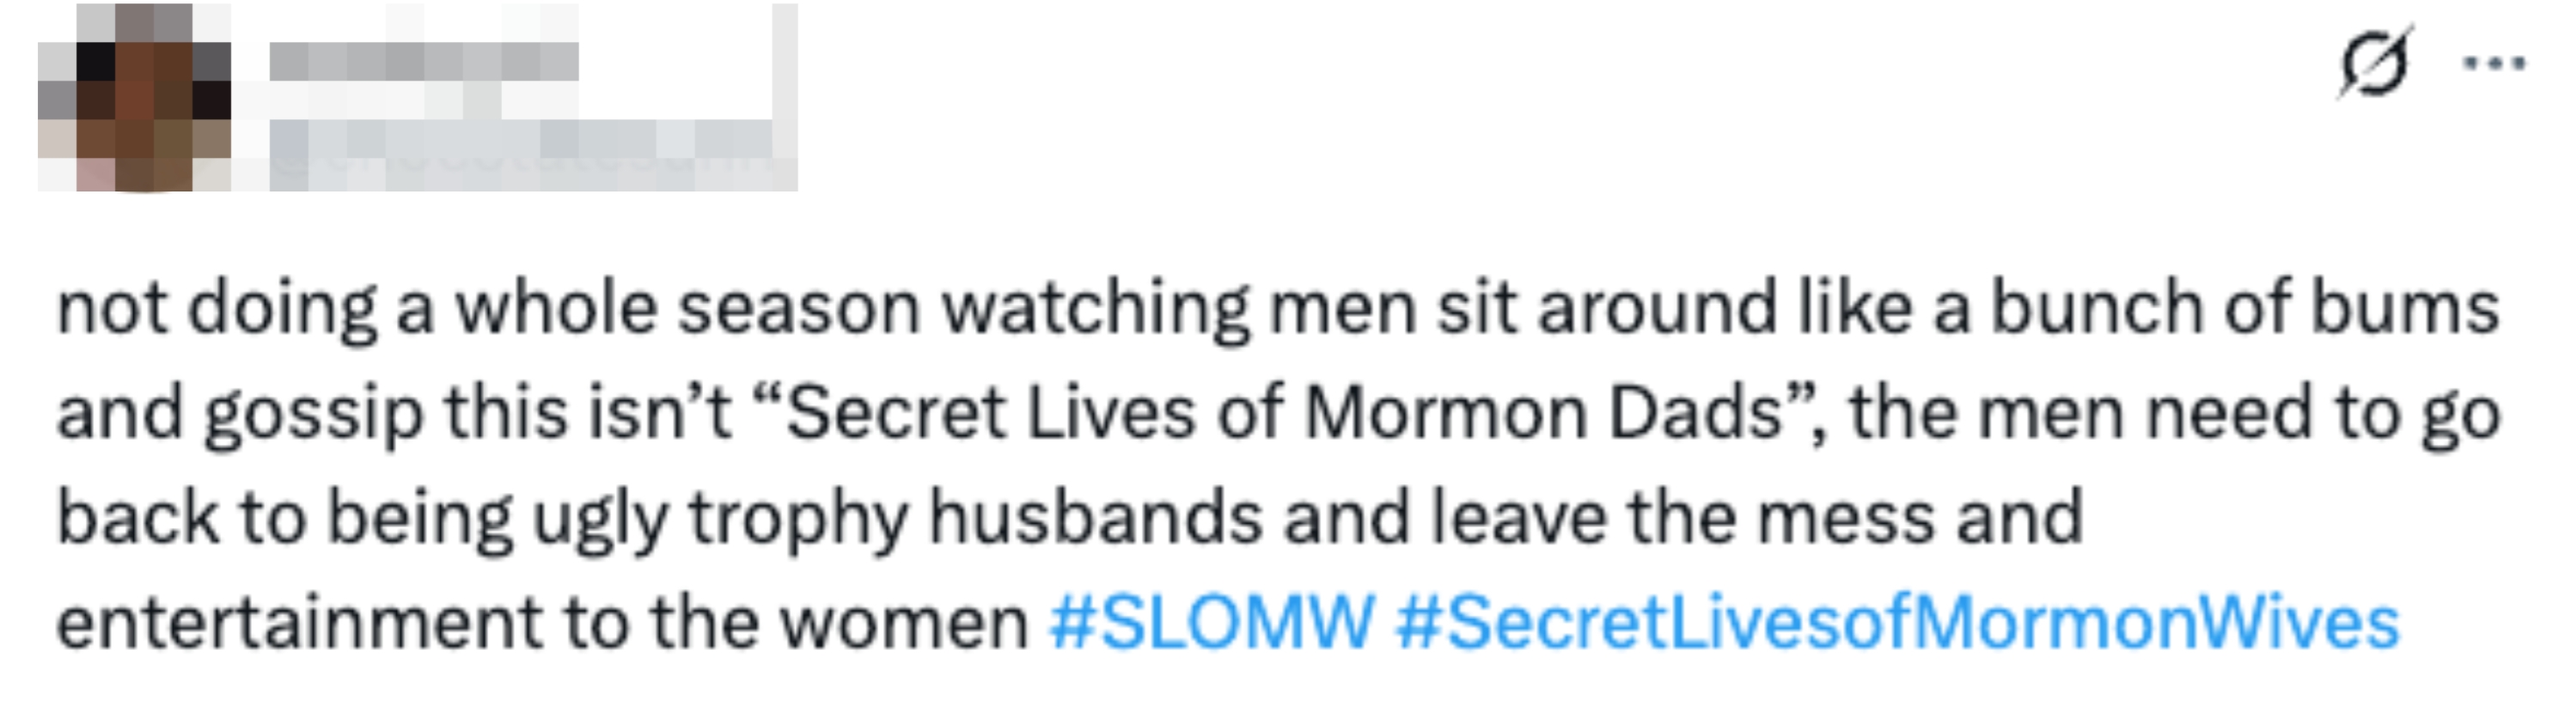Open the #SecretLivesofMormonWives hashtag
This screenshot has height=705, width=2576.
pyautogui.click(x=1897, y=623)
